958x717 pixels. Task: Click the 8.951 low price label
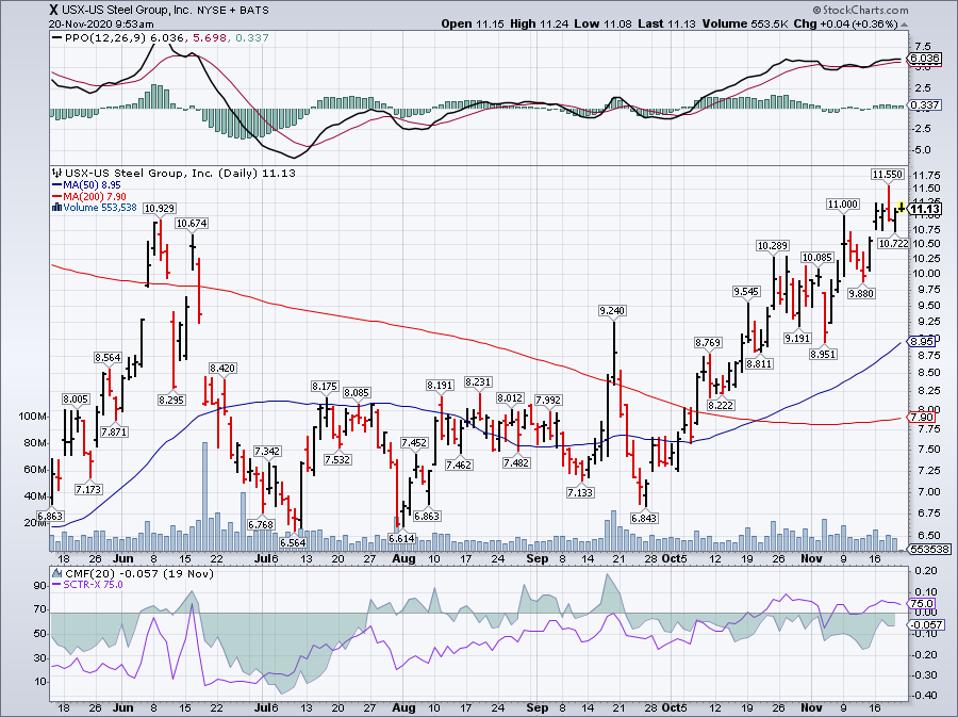(x=824, y=354)
